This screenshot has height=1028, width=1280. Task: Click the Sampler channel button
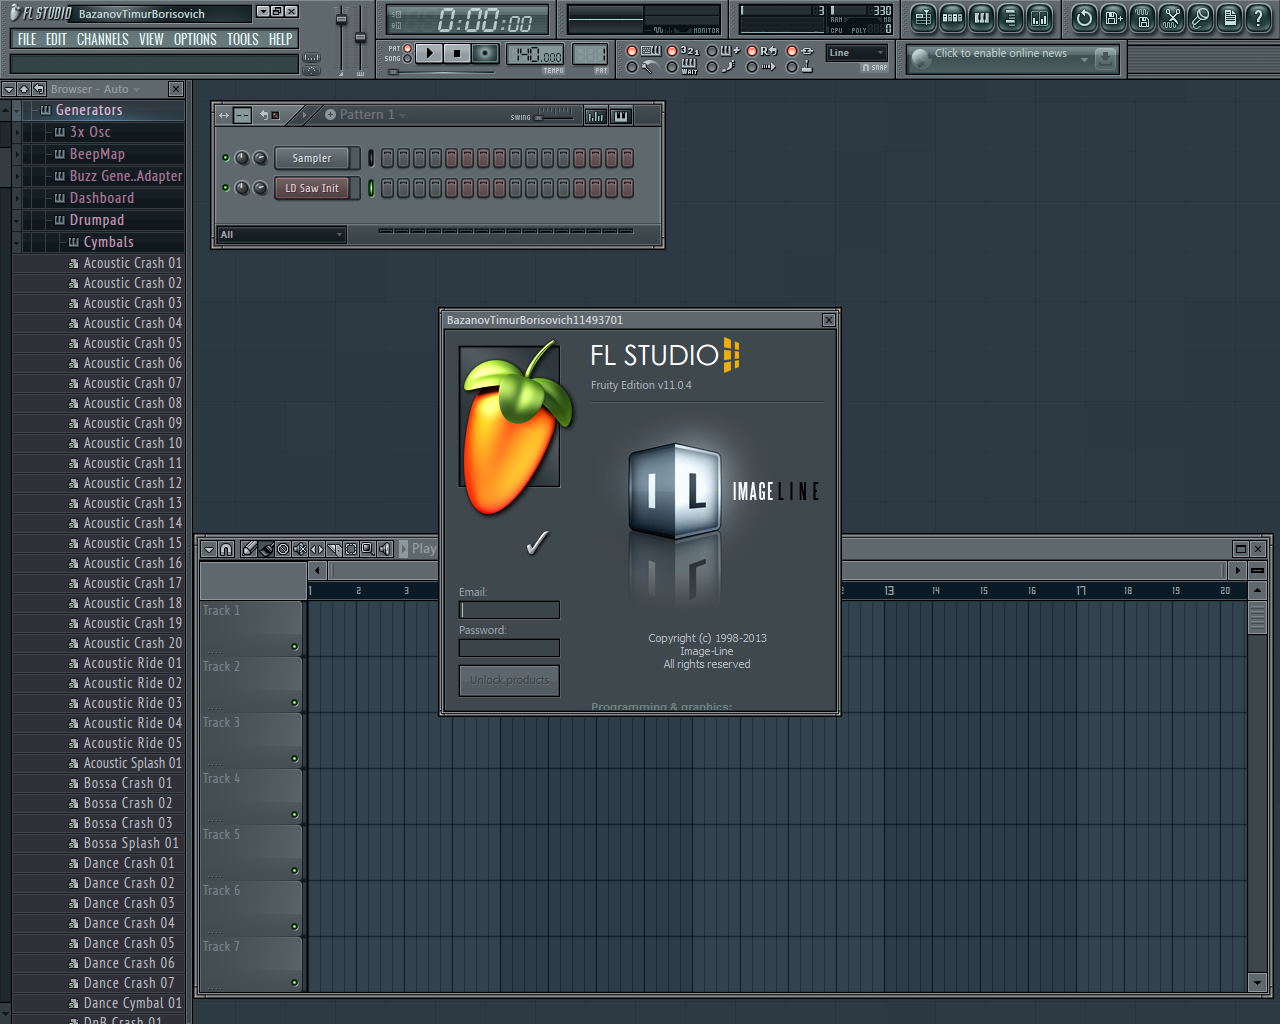[312, 158]
